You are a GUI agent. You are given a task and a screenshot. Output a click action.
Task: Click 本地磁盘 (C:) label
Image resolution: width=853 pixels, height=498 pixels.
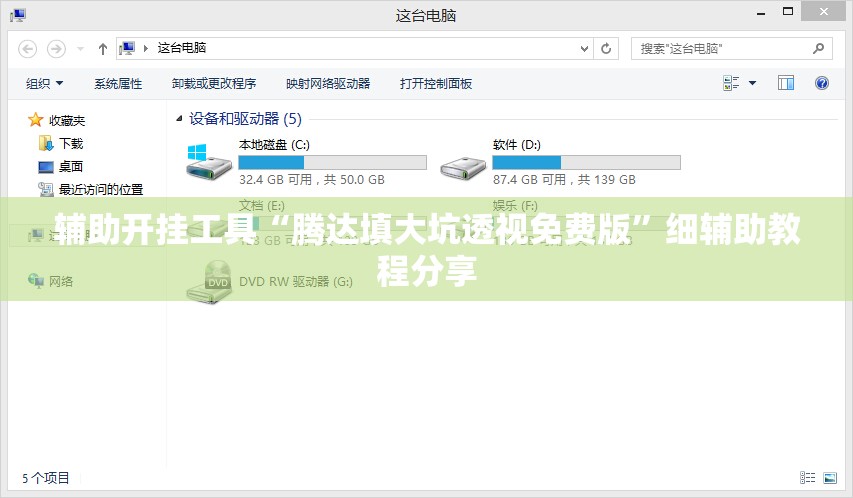click(274, 145)
